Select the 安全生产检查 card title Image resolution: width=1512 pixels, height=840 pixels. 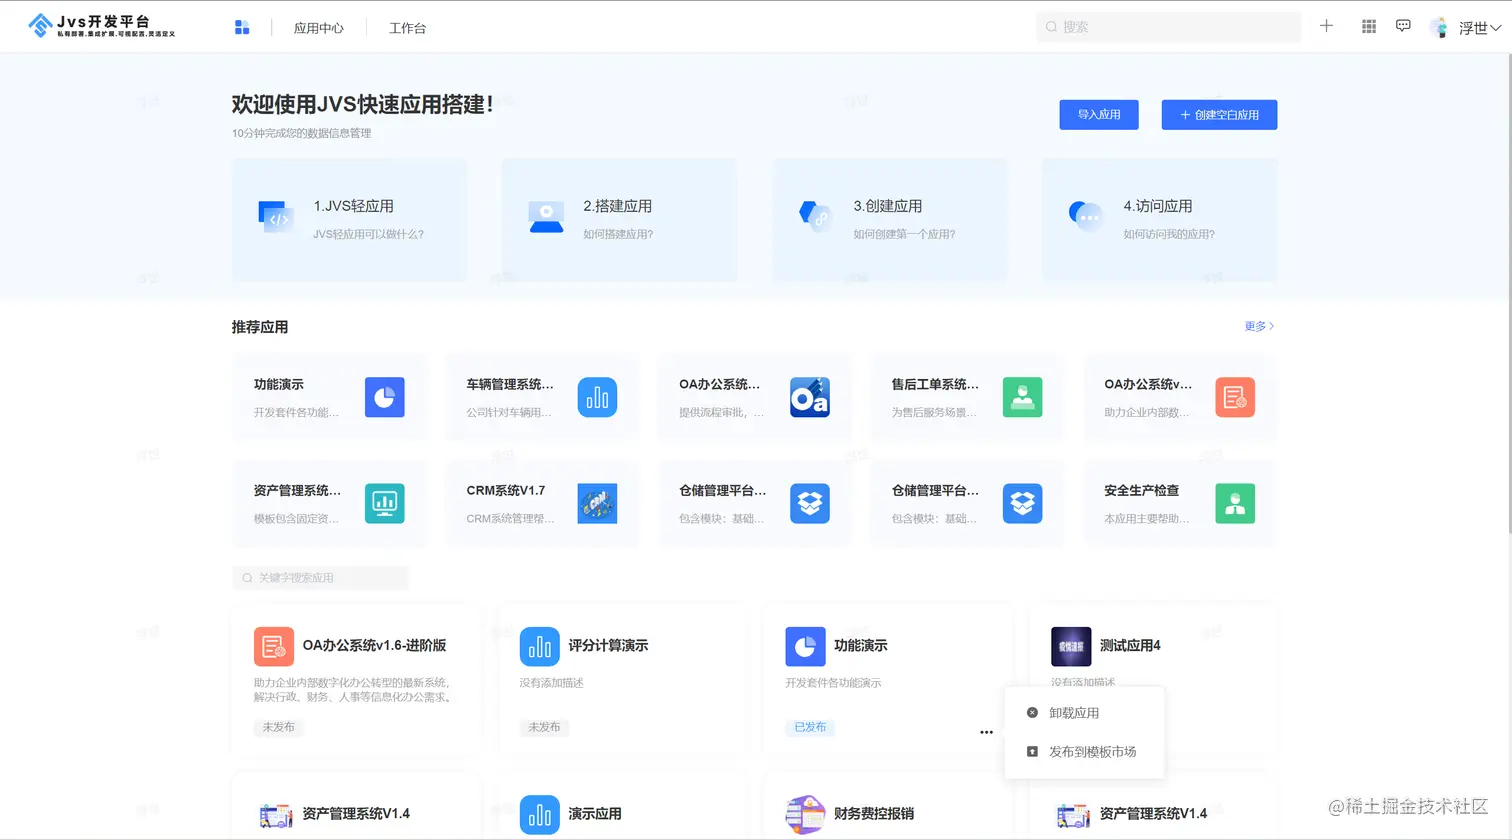point(1142,490)
